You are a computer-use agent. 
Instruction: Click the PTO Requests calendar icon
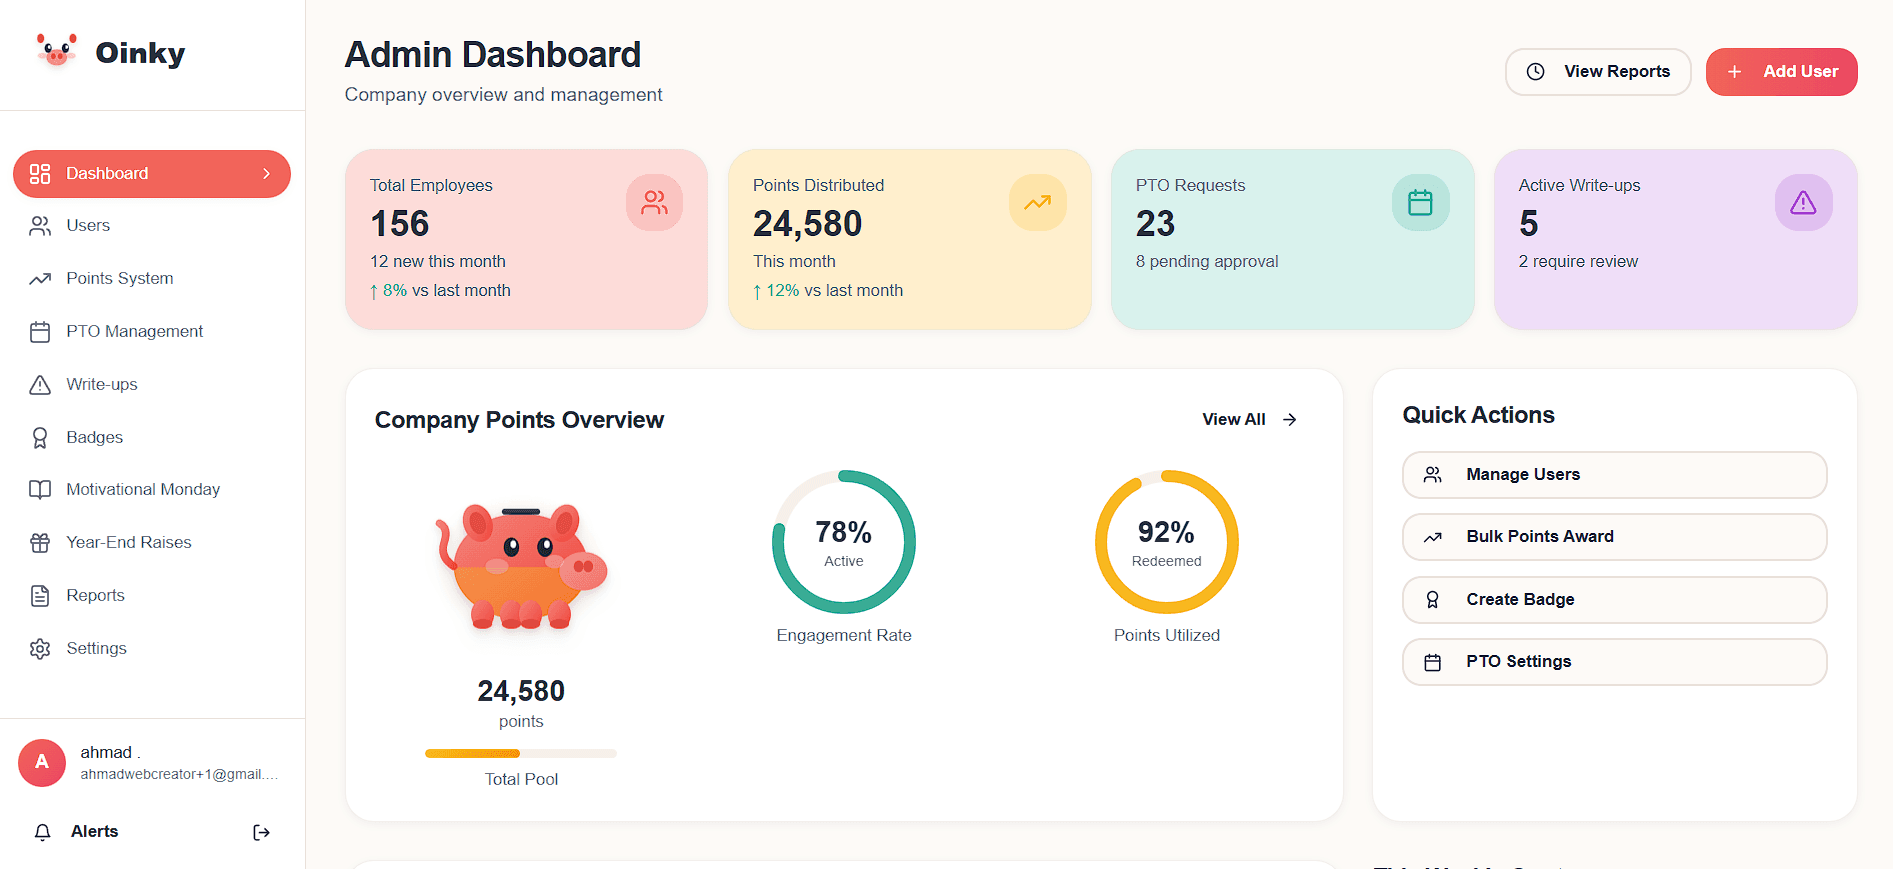pos(1420,203)
